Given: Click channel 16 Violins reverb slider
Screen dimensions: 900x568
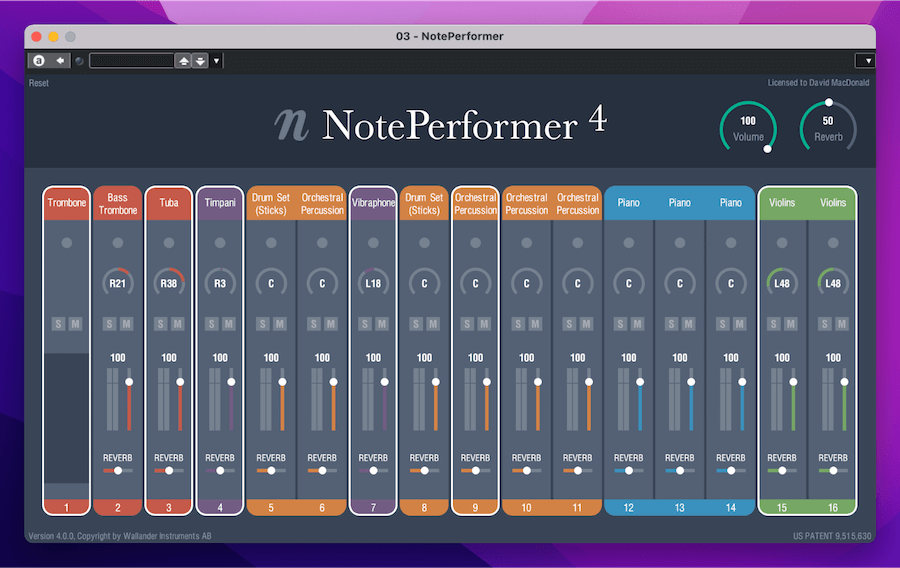Looking at the screenshot, I should 833,470.
